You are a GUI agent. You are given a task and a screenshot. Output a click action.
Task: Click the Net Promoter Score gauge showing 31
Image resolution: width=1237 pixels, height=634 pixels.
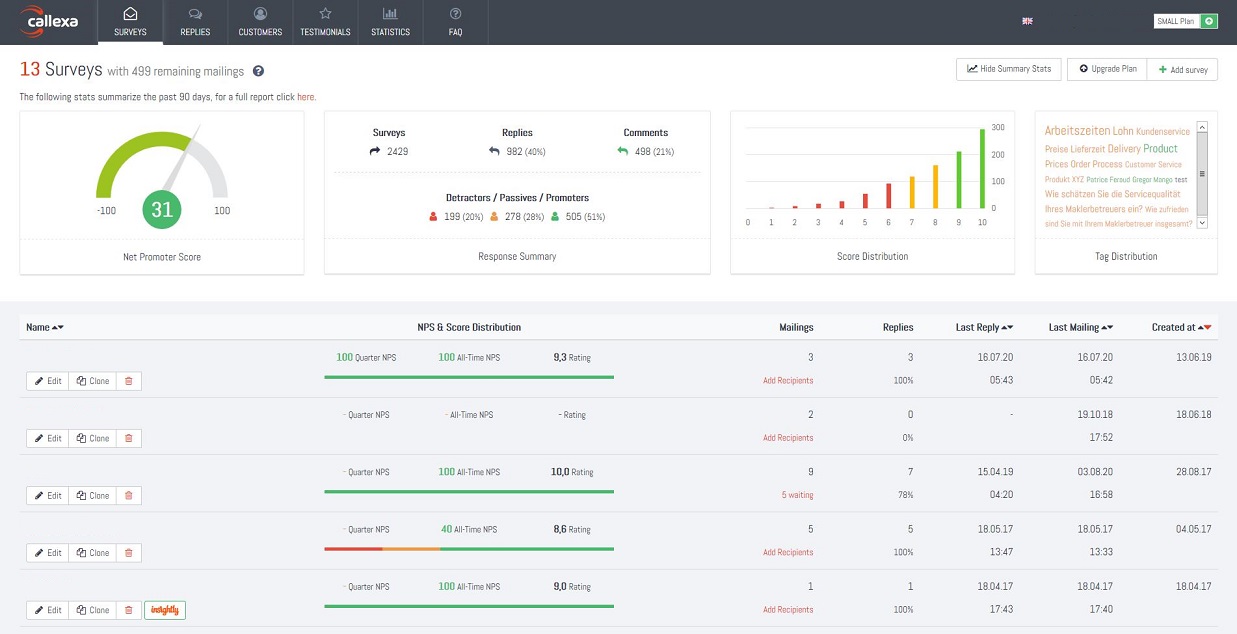point(162,176)
